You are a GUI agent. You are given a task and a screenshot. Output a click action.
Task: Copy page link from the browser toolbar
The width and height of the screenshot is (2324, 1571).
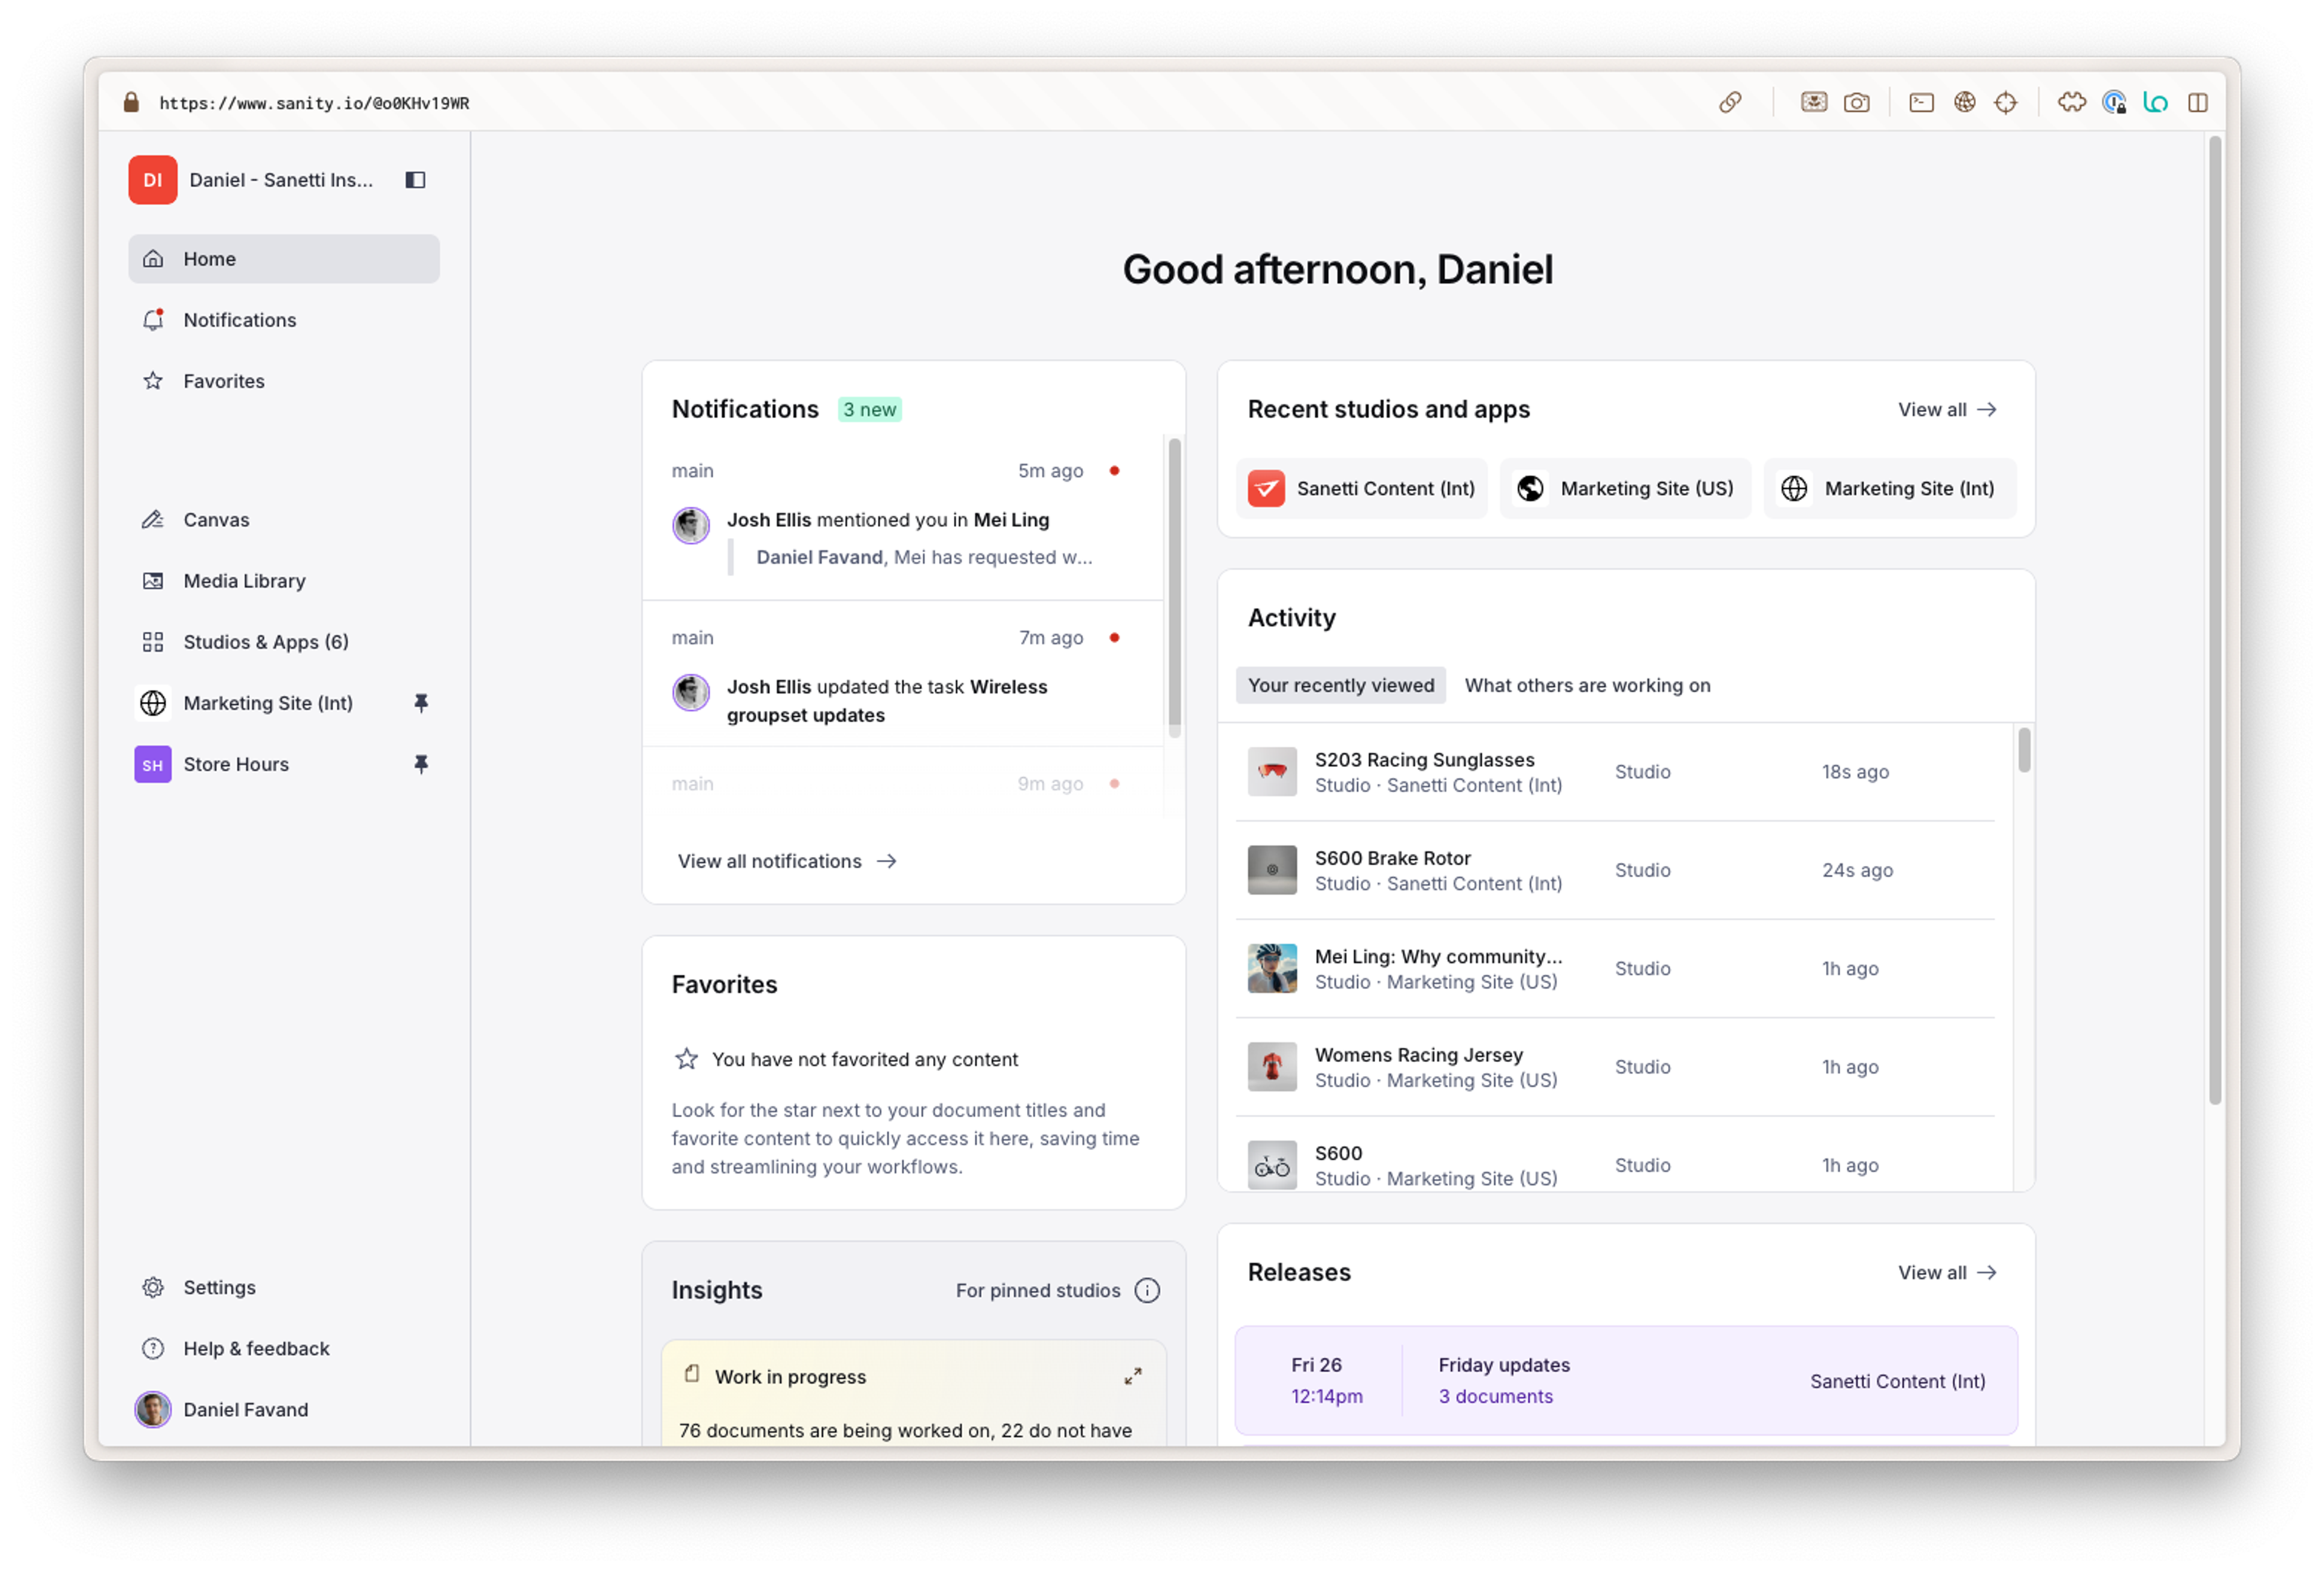(x=1730, y=103)
